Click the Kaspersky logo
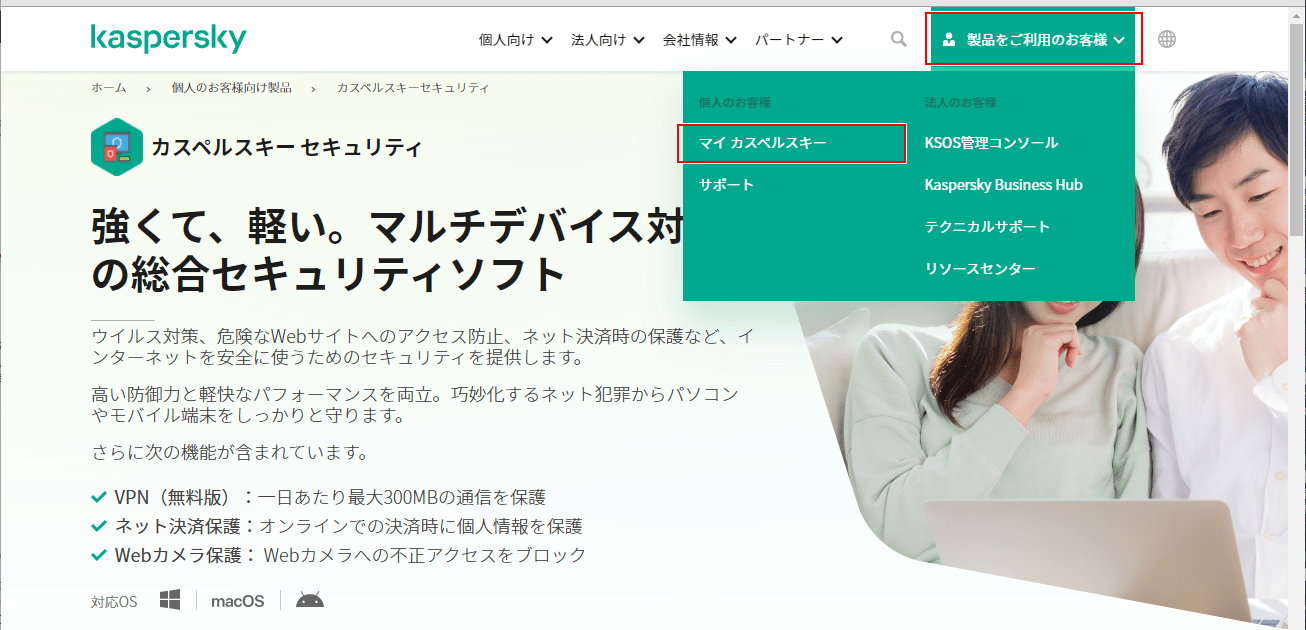The width and height of the screenshot is (1306, 630). click(168, 39)
